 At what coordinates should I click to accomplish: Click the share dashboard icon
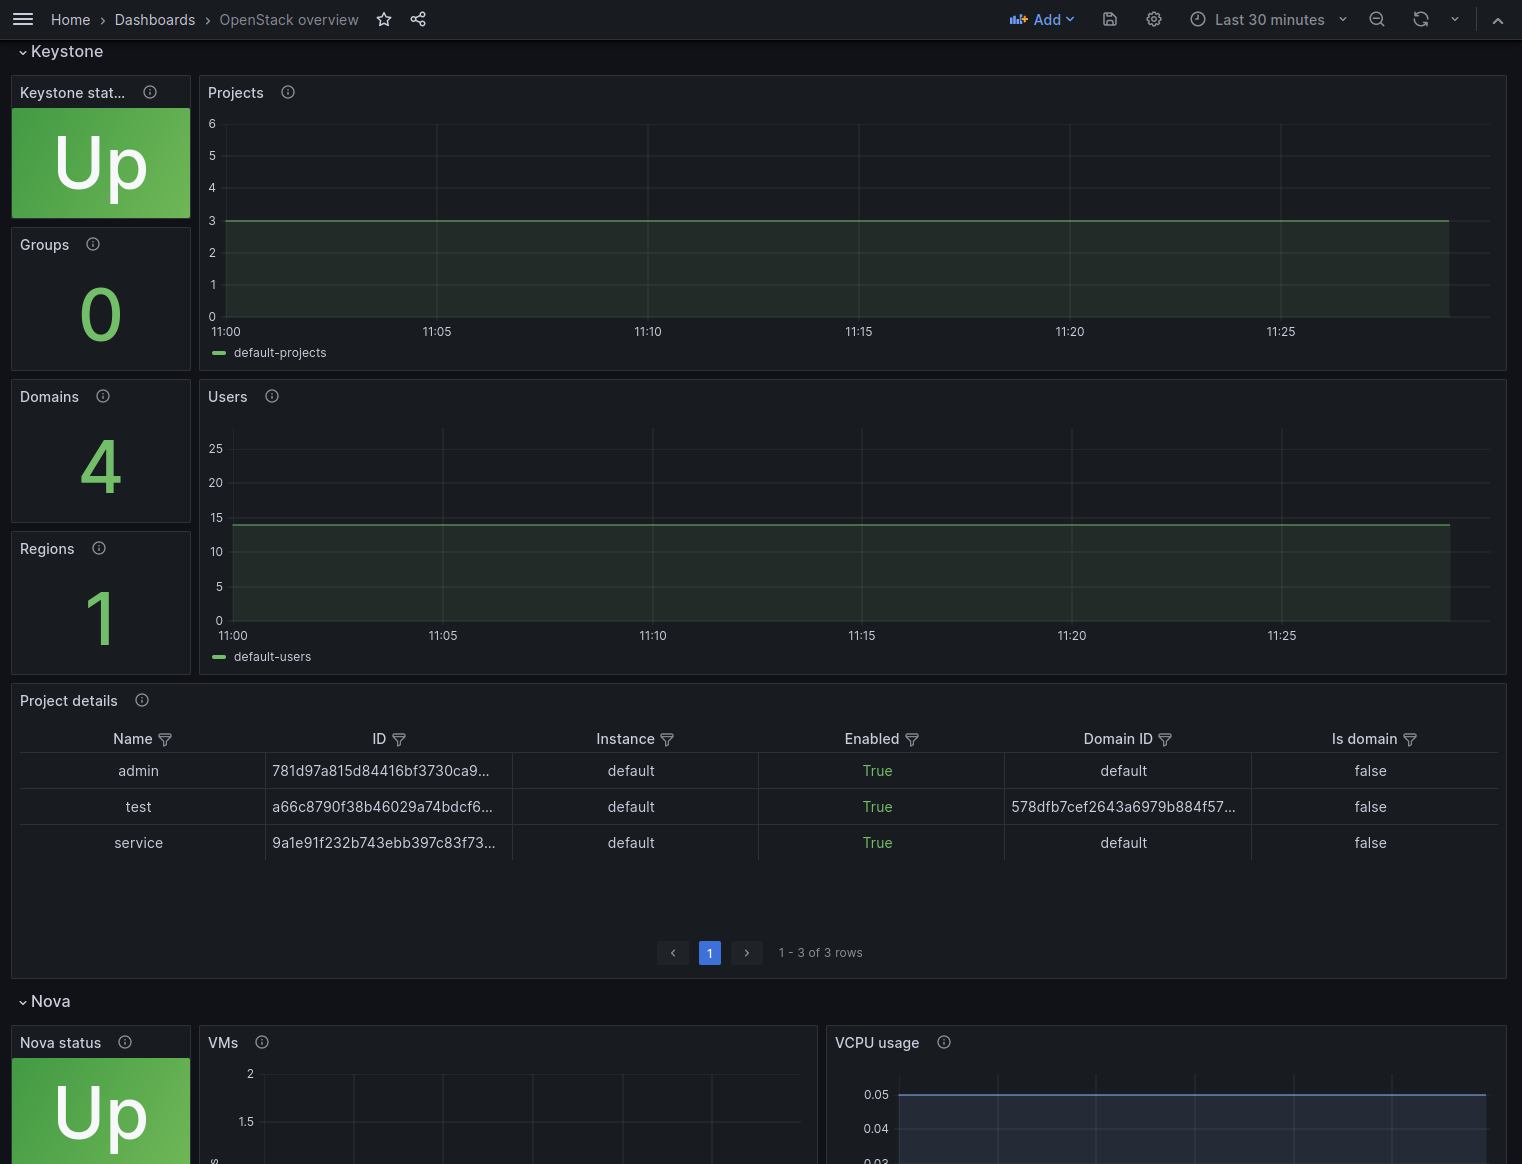click(418, 20)
